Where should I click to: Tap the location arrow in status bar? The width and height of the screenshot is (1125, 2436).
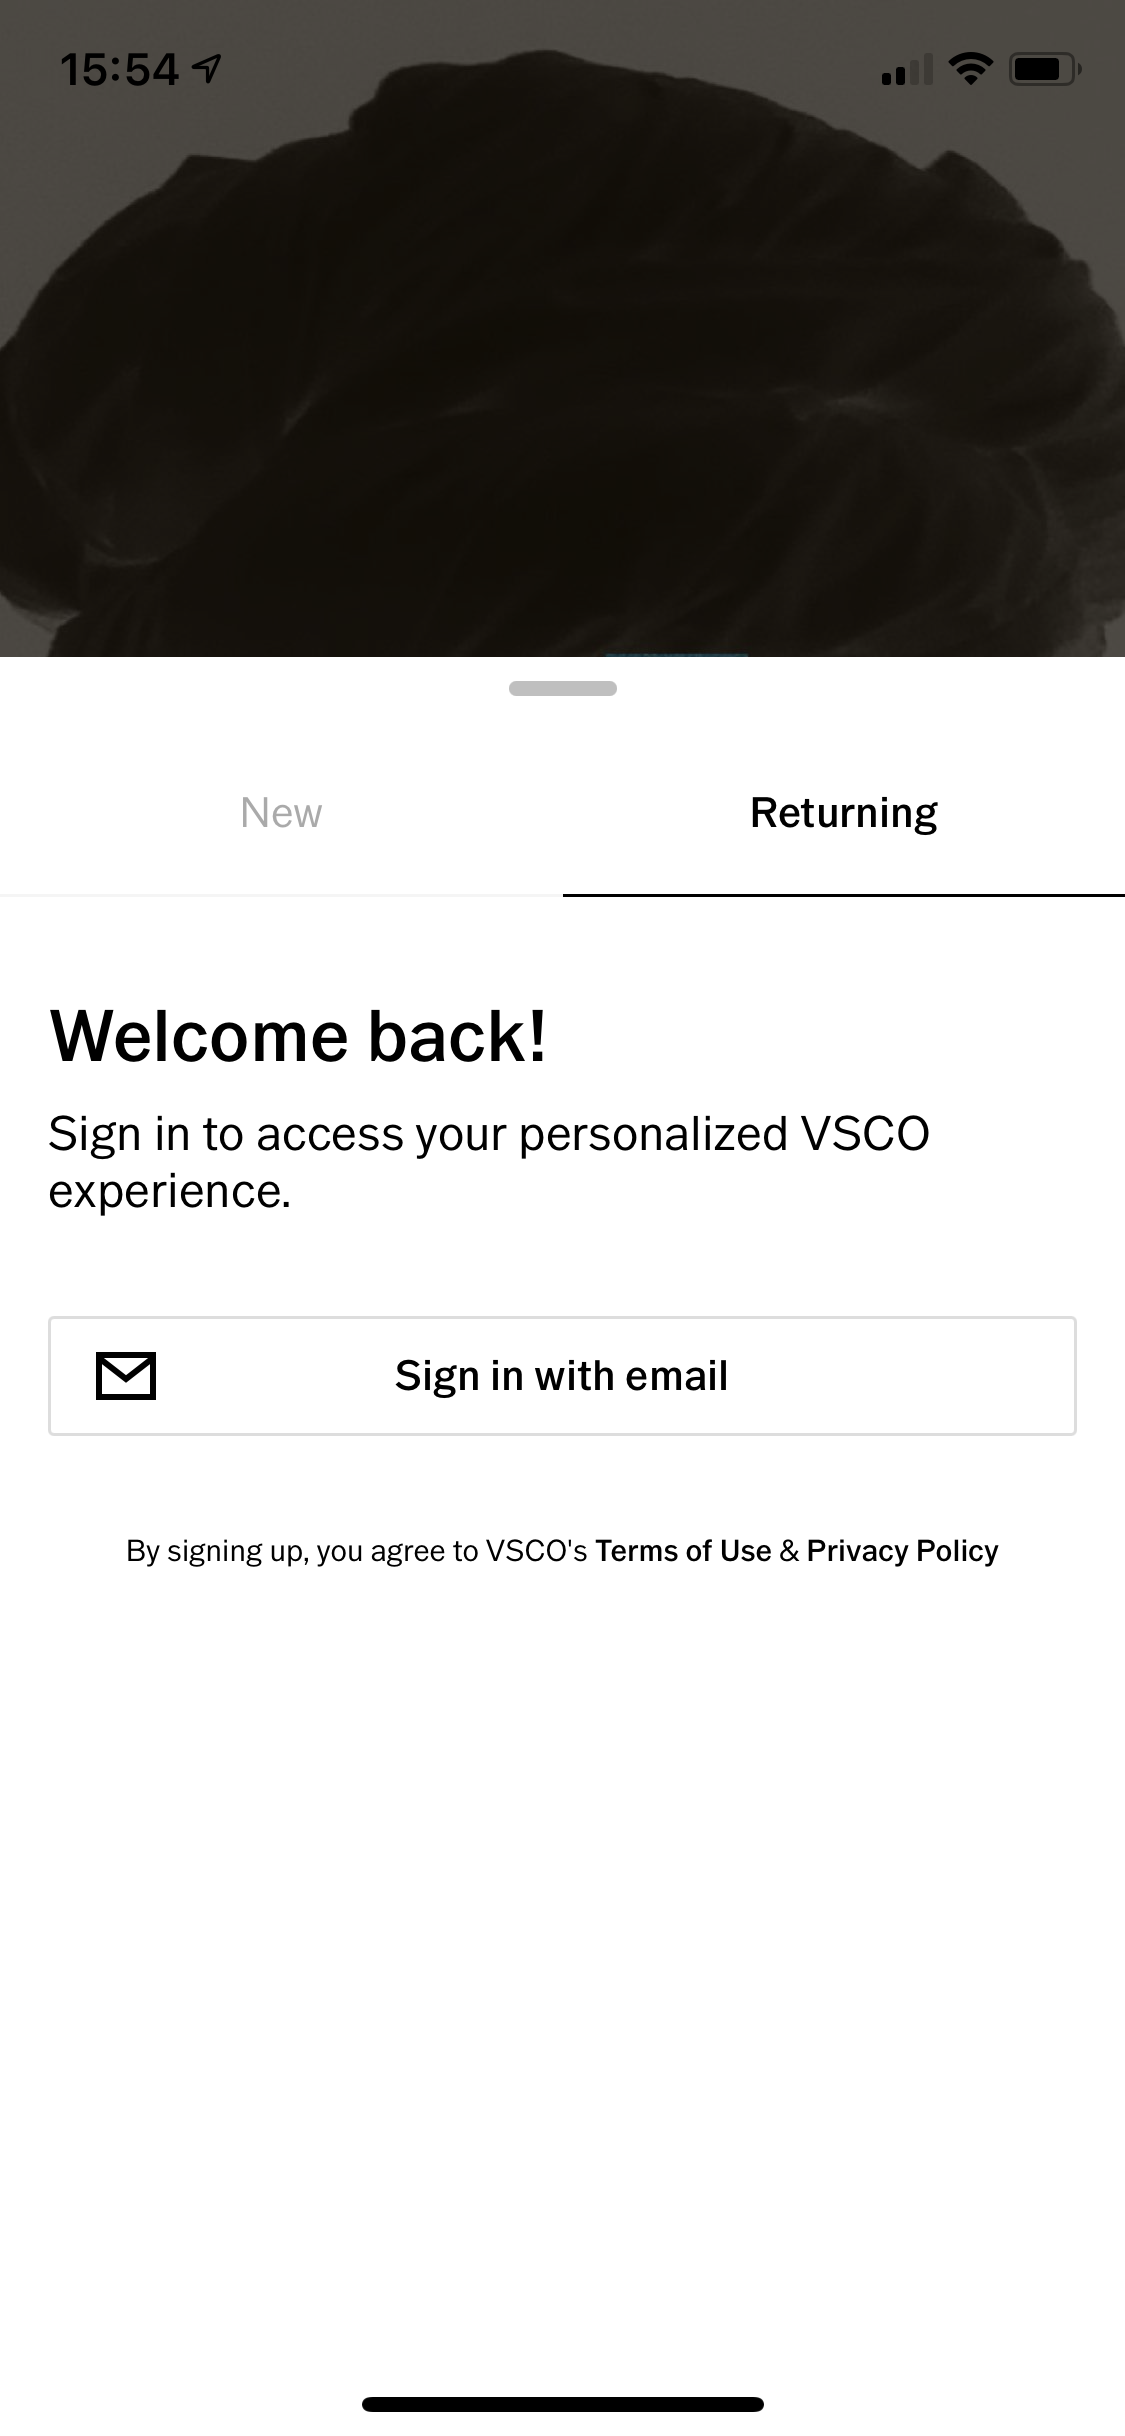click(x=207, y=69)
